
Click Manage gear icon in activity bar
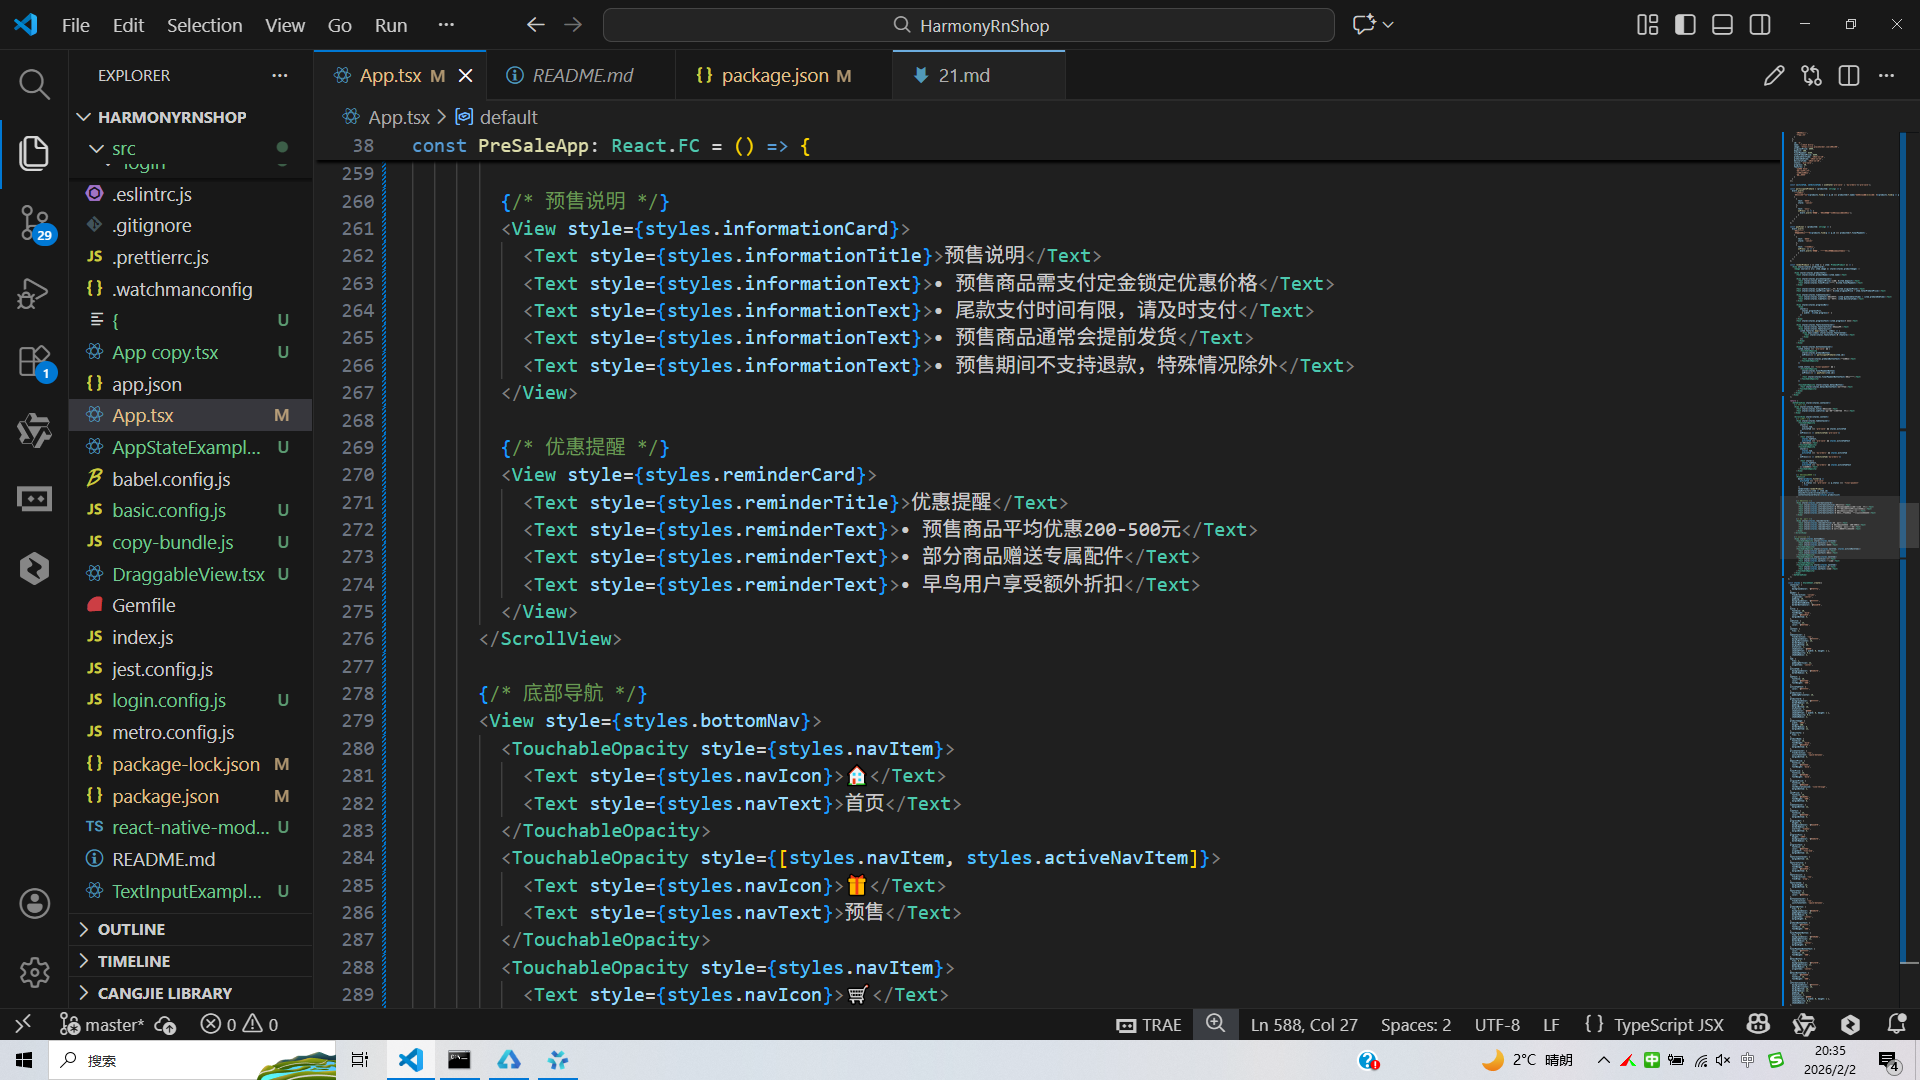pos(34,972)
